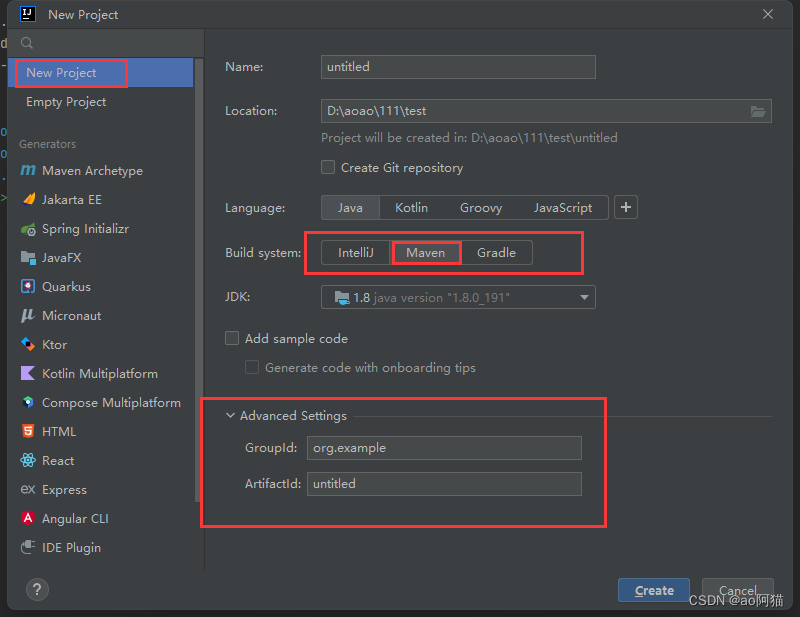The image size is (800, 617).
Task: Click the Generators section label
Action: click(x=47, y=144)
